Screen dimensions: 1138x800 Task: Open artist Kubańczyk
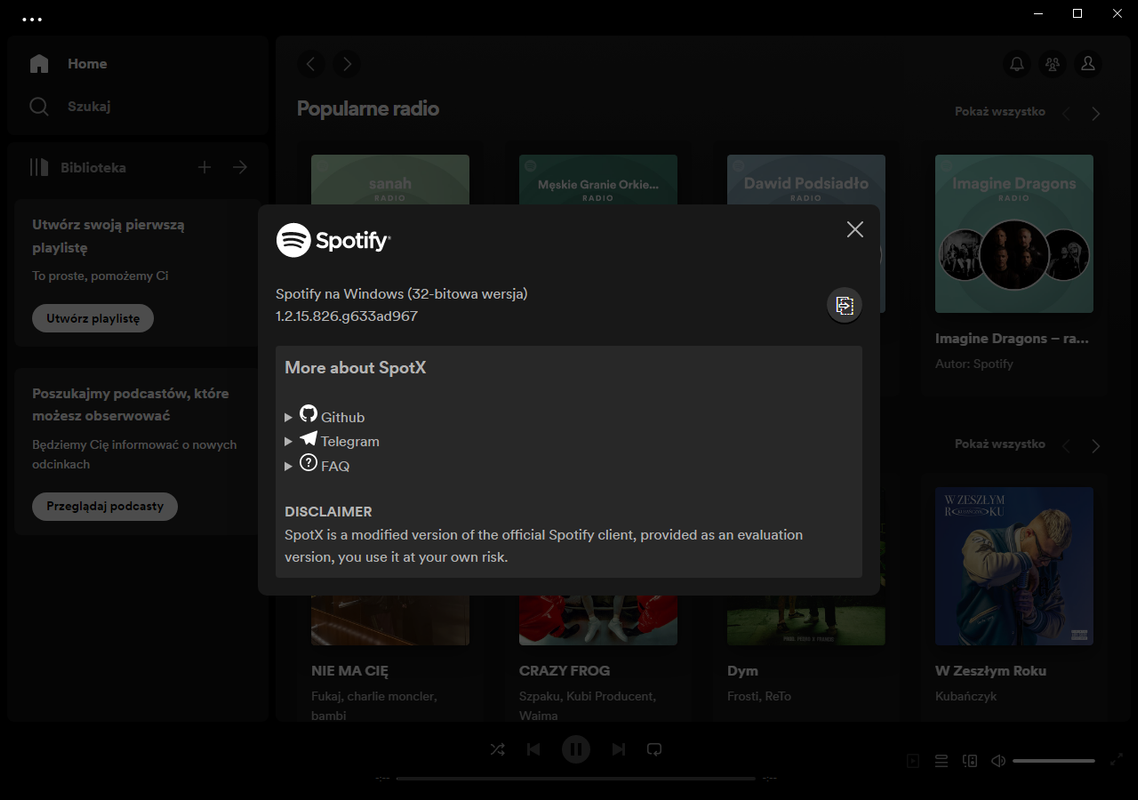(x=965, y=696)
